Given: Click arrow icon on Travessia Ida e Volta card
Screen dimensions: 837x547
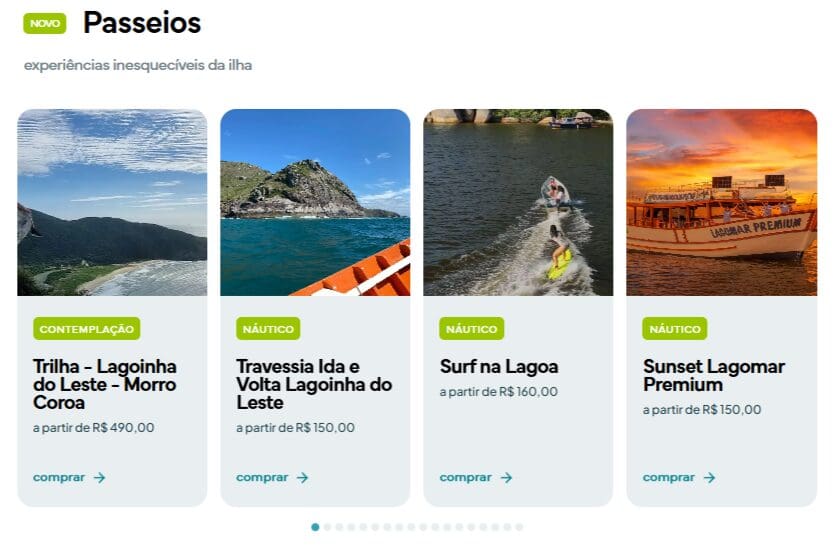Looking at the screenshot, I should 302,478.
